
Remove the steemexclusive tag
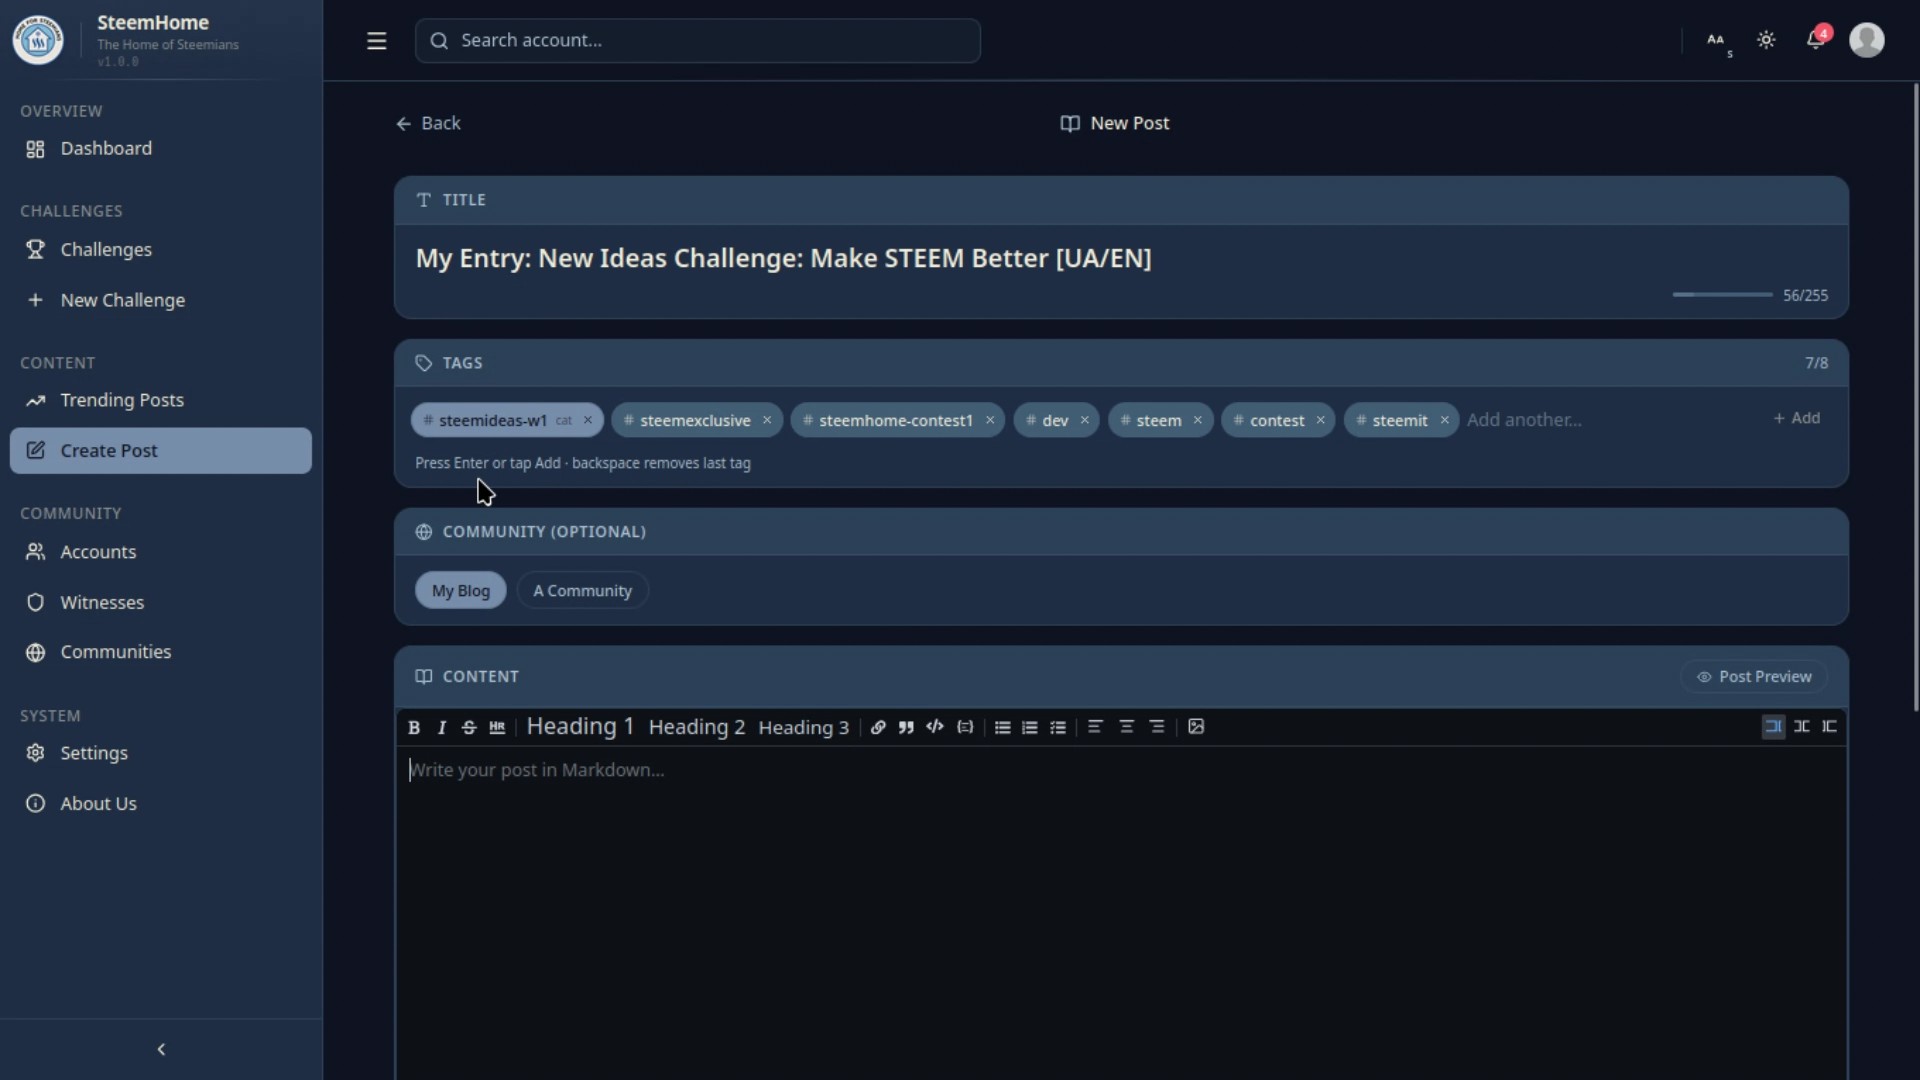[767, 420]
